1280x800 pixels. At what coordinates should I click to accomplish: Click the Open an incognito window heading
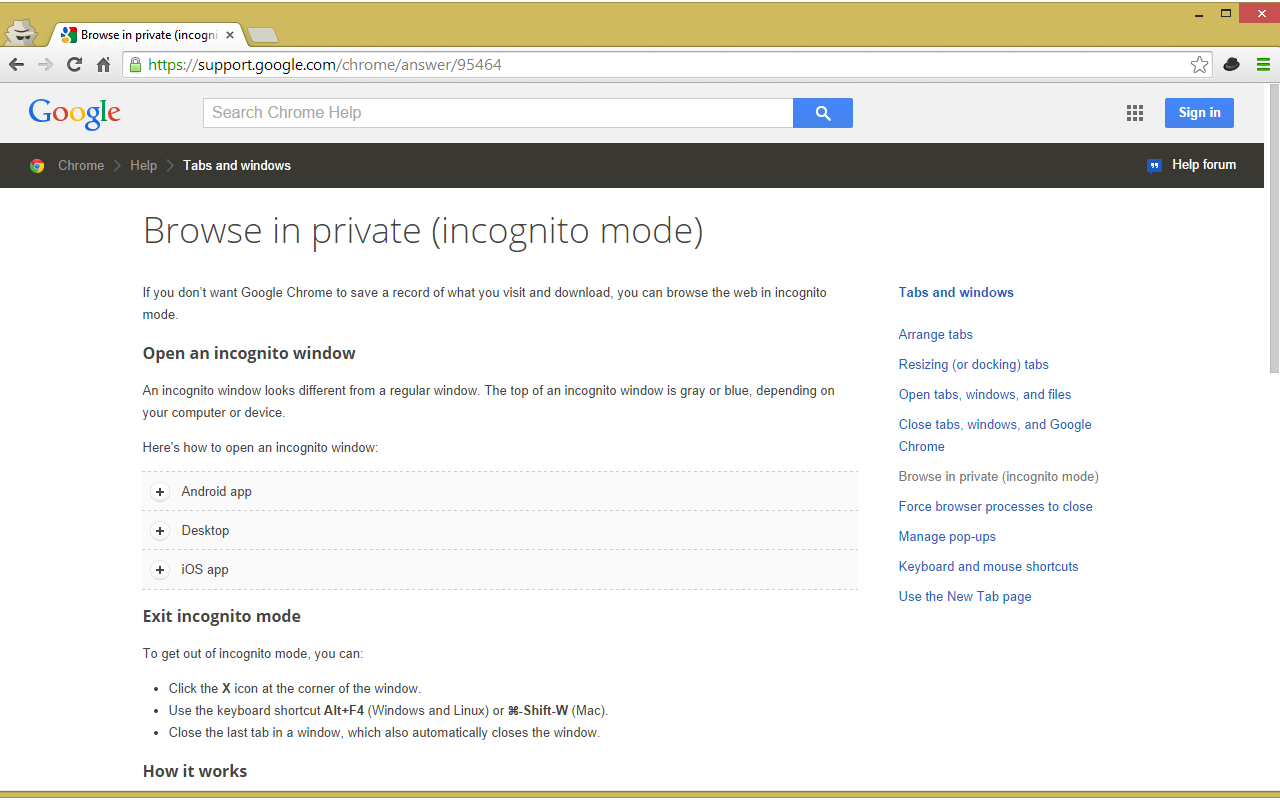pos(249,353)
